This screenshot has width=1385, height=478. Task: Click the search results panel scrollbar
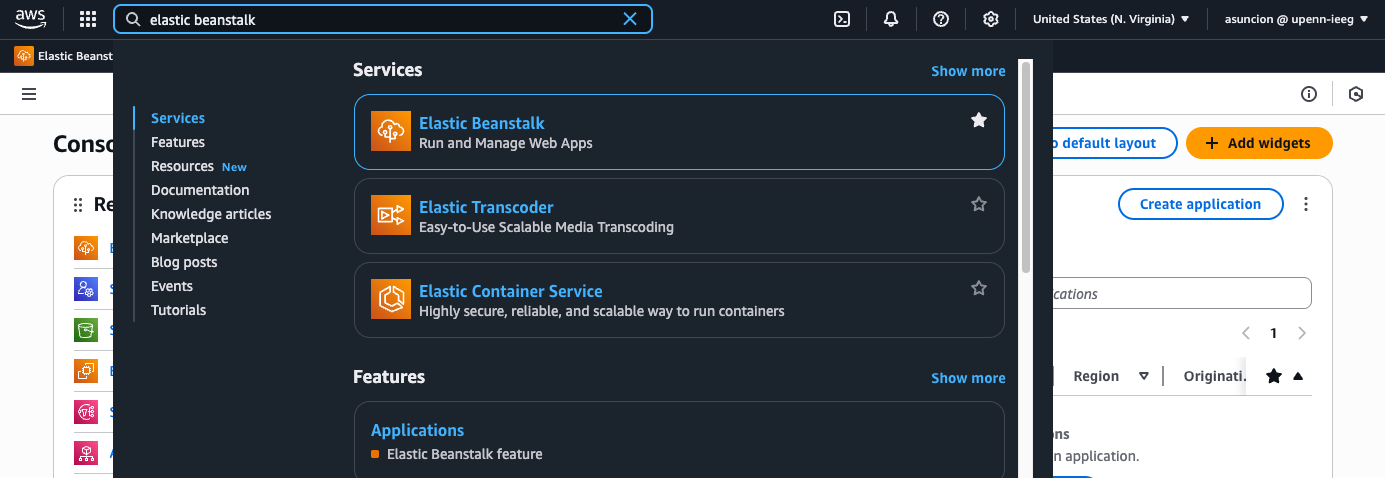pyautogui.click(x=1025, y=165)
